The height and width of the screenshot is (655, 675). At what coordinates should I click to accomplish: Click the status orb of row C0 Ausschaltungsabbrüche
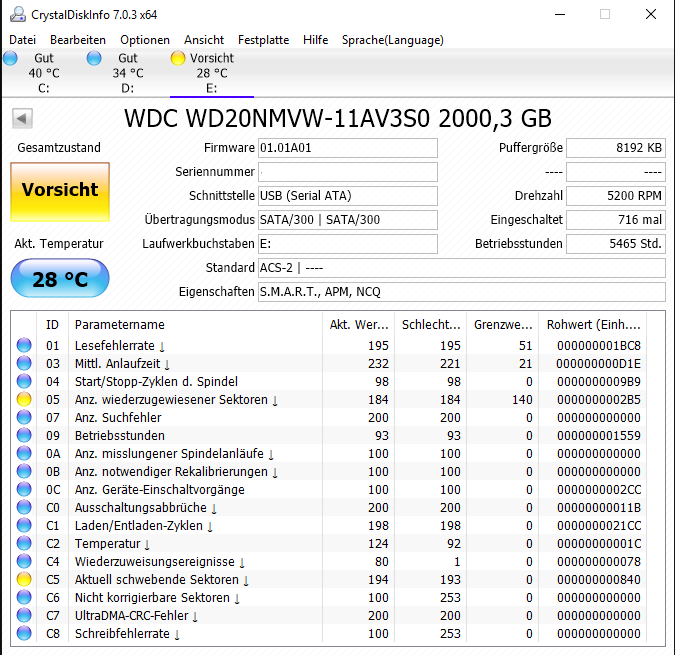[24, 507]
